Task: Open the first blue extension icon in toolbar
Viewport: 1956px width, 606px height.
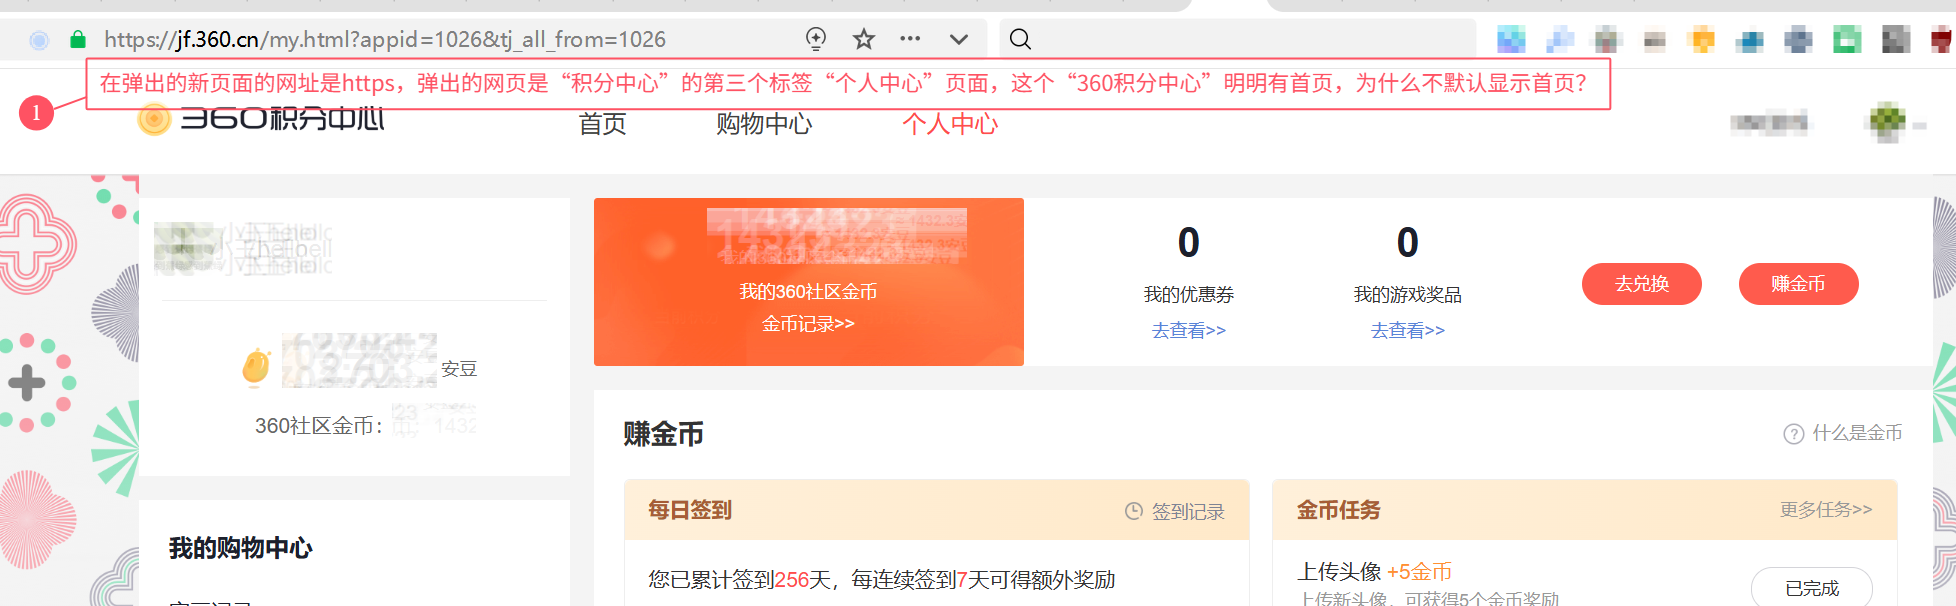Action: pos(1511,40)
